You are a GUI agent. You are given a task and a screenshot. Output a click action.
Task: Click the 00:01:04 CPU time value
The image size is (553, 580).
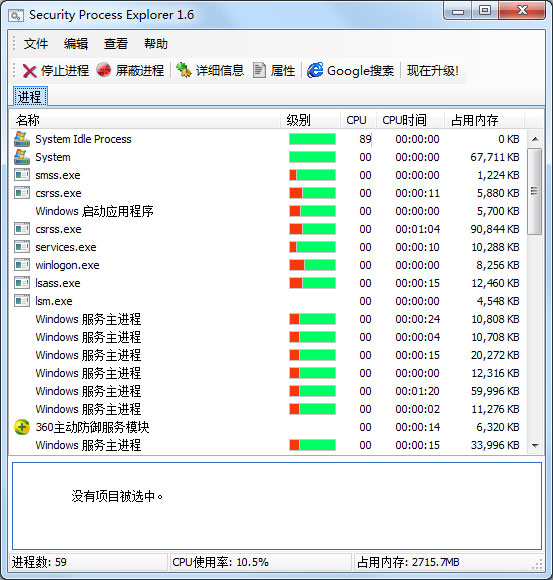[x=417, y=229]
